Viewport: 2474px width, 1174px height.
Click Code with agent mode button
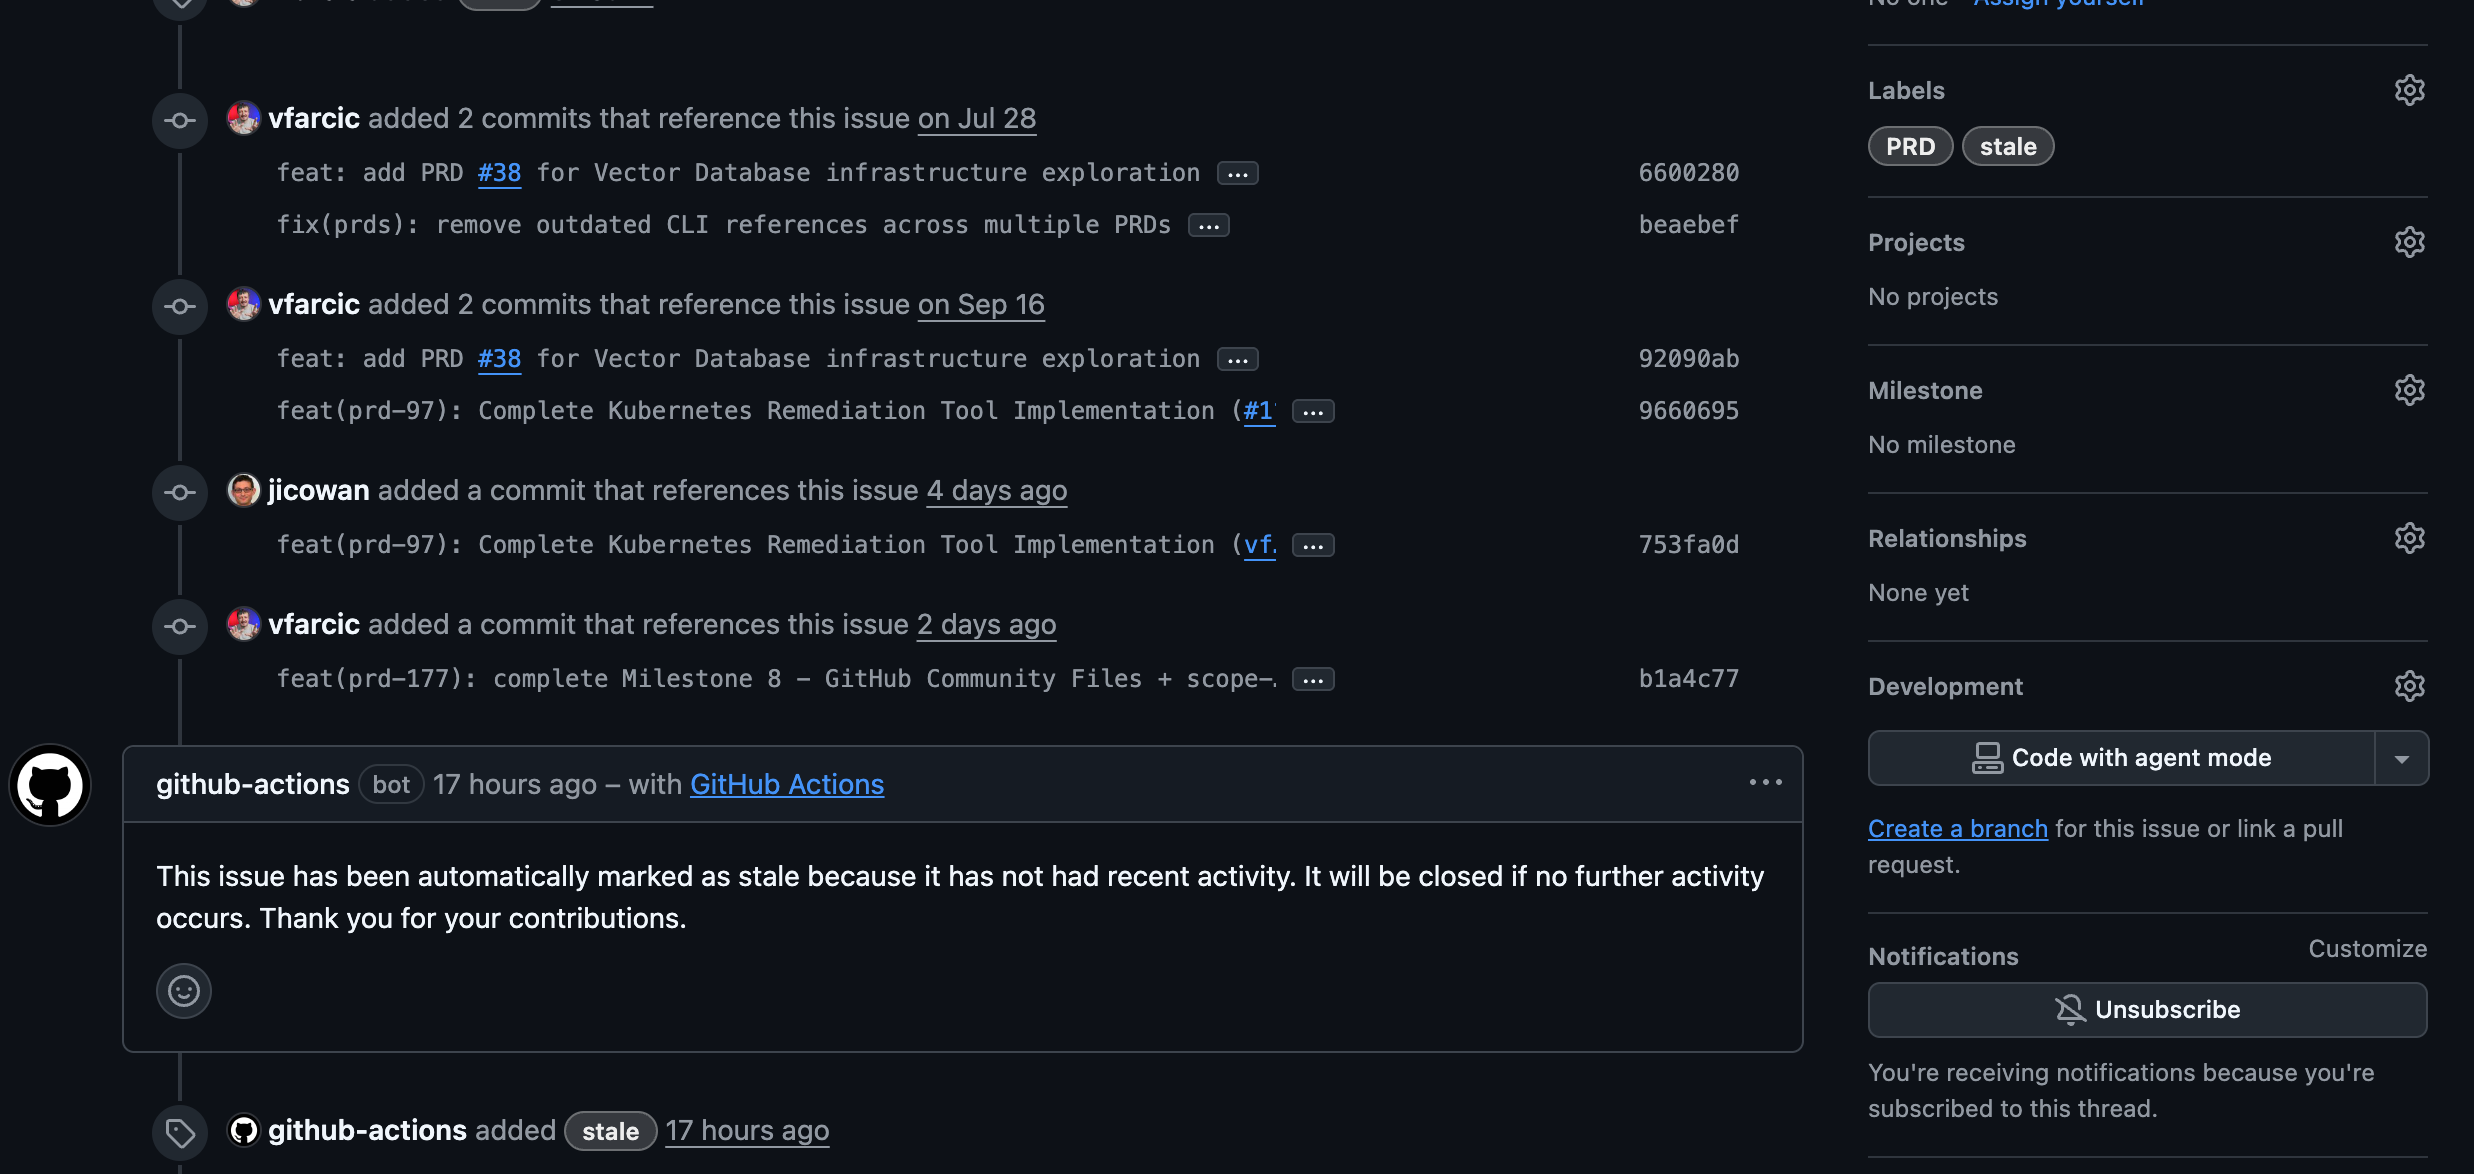[2120, 759]
